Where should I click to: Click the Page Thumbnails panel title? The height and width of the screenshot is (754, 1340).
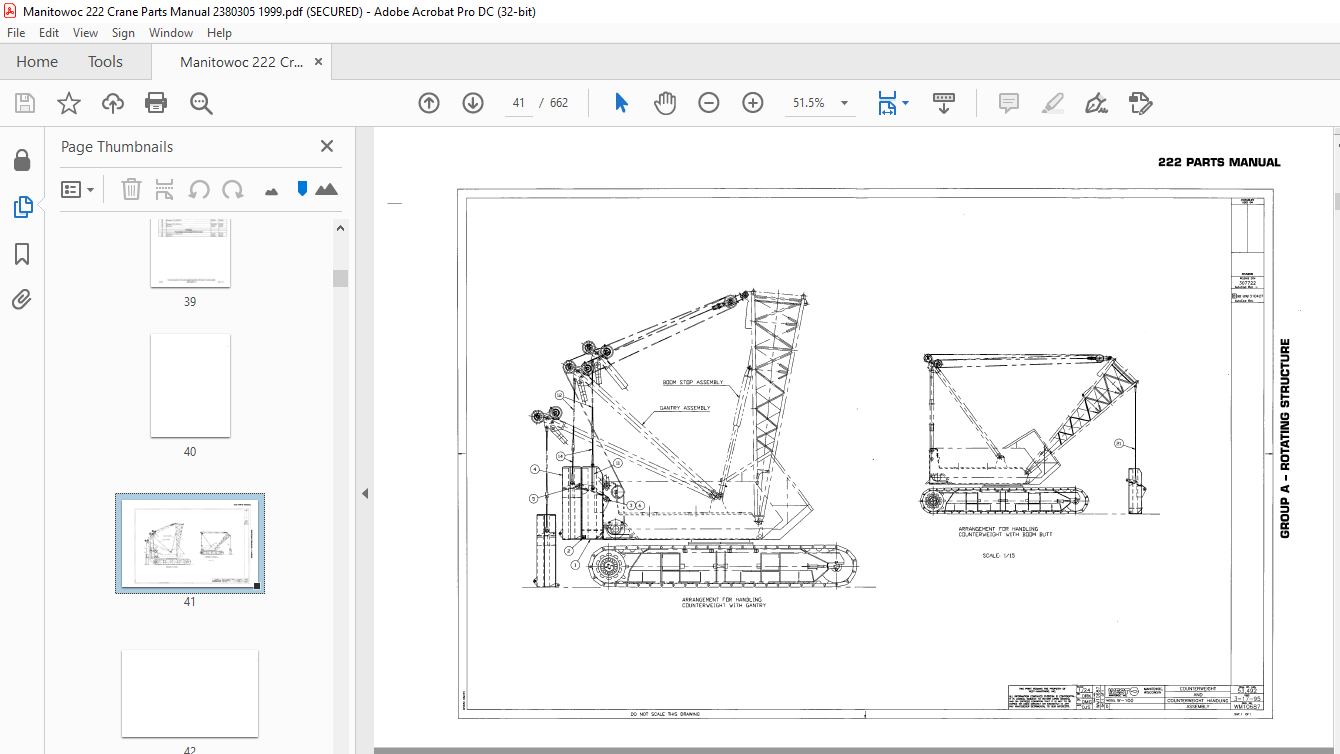tap(117, 147)
